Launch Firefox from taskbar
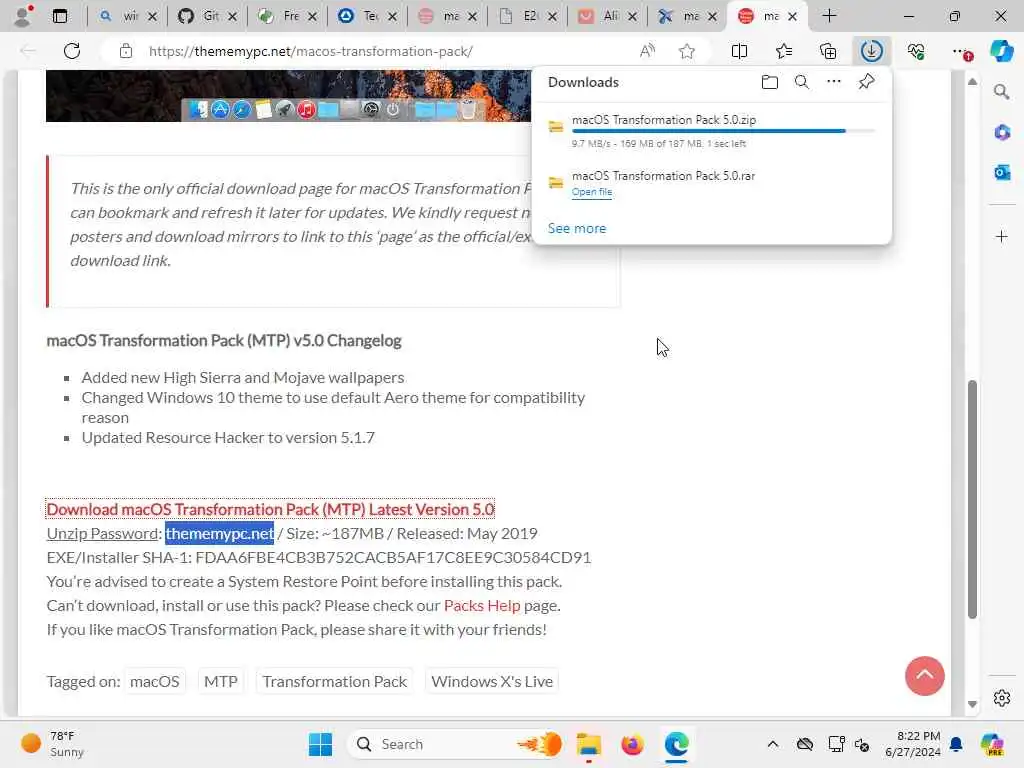 (x=632, y=744)
